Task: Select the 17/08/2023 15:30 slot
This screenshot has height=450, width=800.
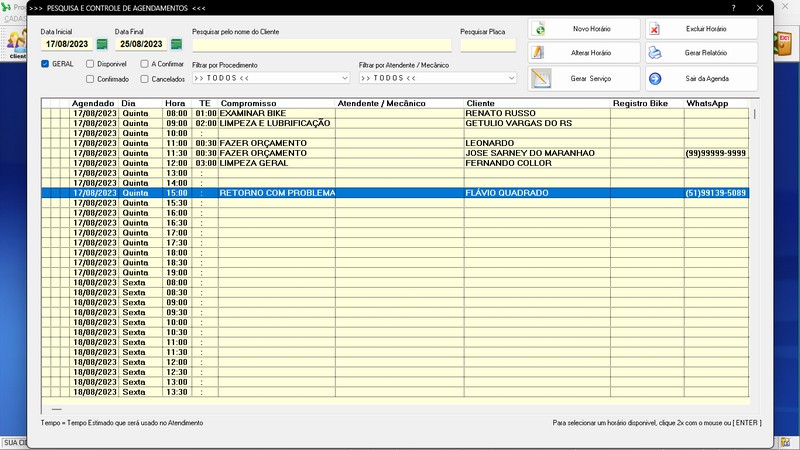Action: (x=395, y=203)
